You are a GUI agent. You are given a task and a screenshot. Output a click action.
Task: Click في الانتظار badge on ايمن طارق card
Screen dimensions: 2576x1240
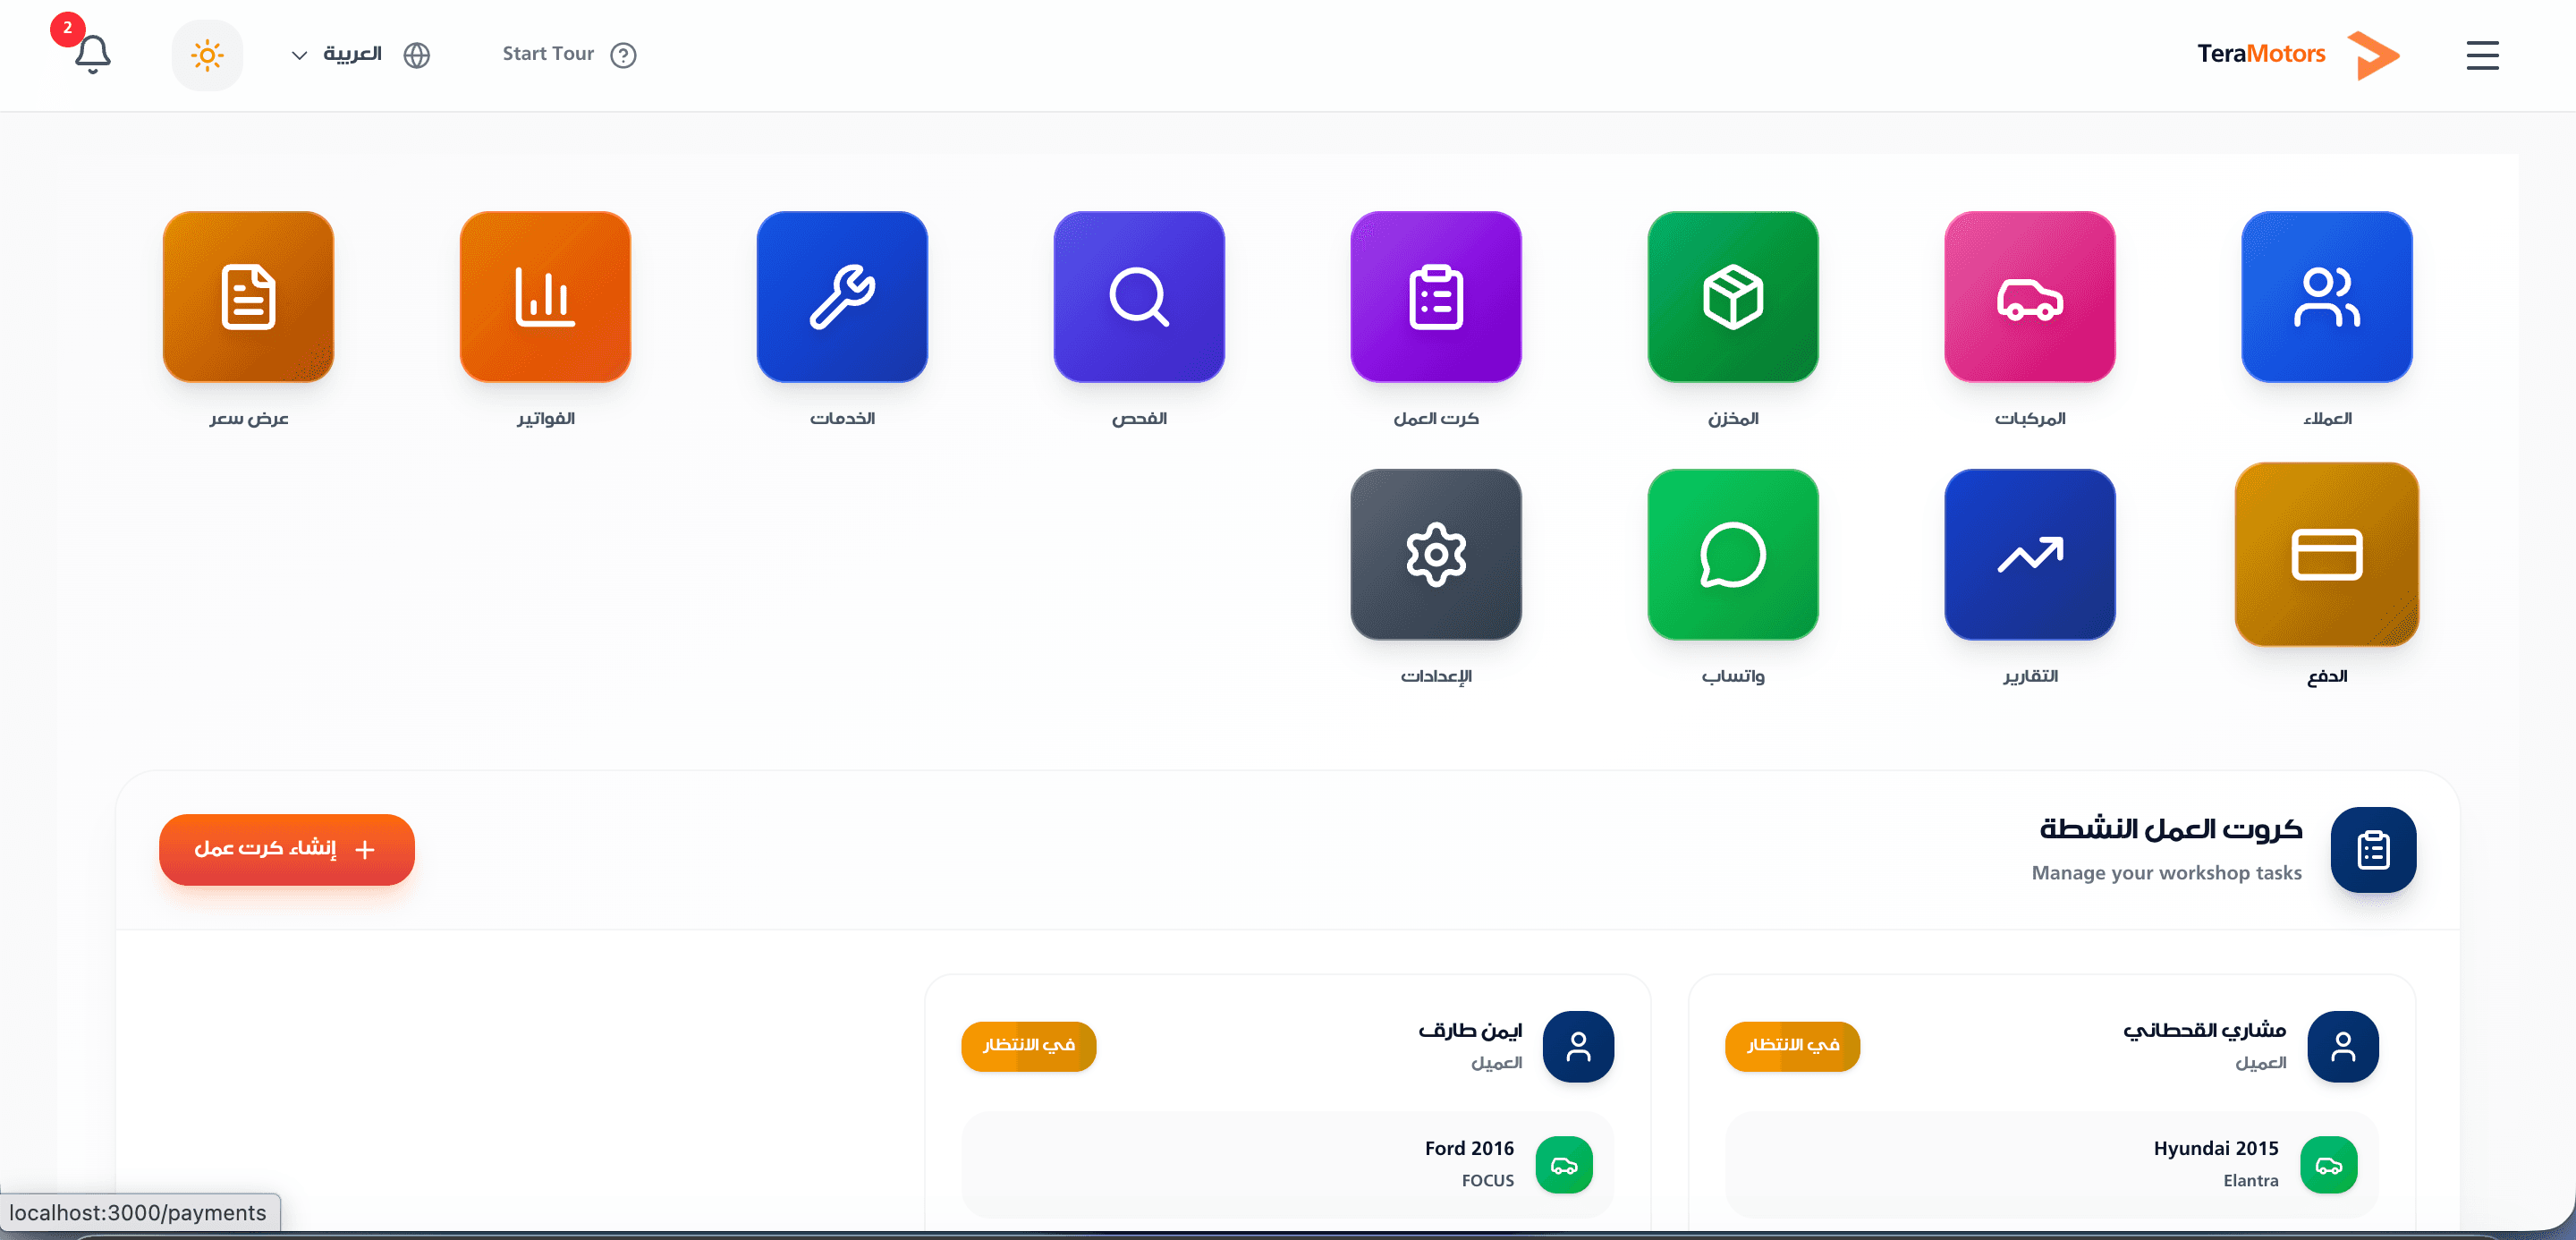pos(1029,1046)
